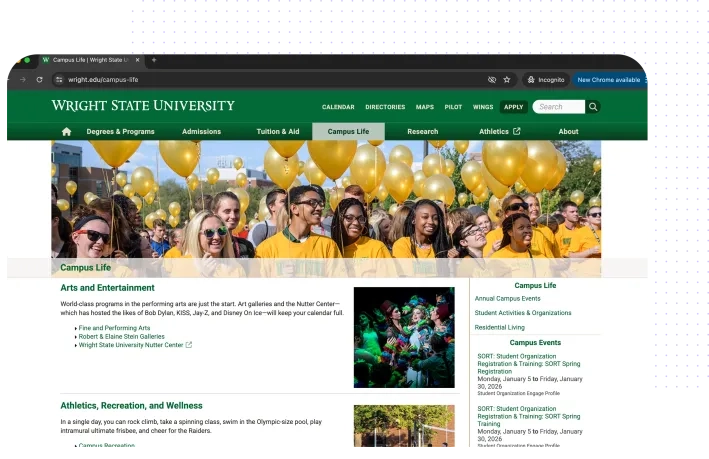Image resolution: width=709 pixels, height=459 pixels.
Task: Click the home icon in navigation bar
Action: coord(66,132)
